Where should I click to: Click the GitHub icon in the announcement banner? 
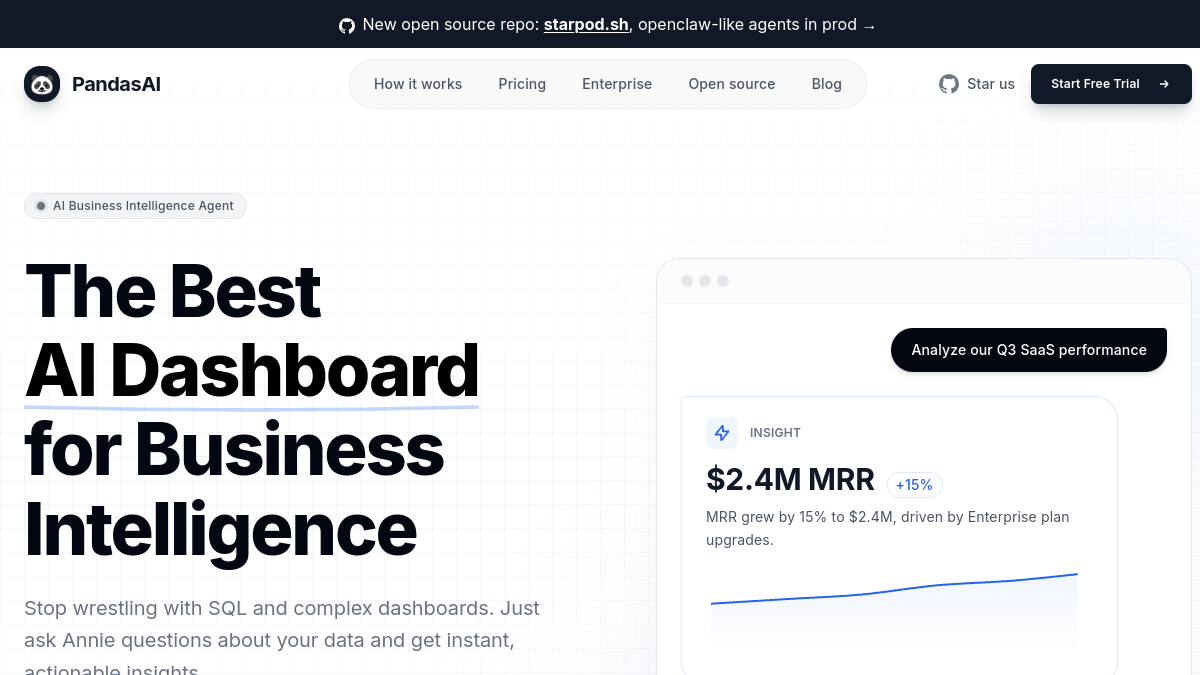(347, 25)
